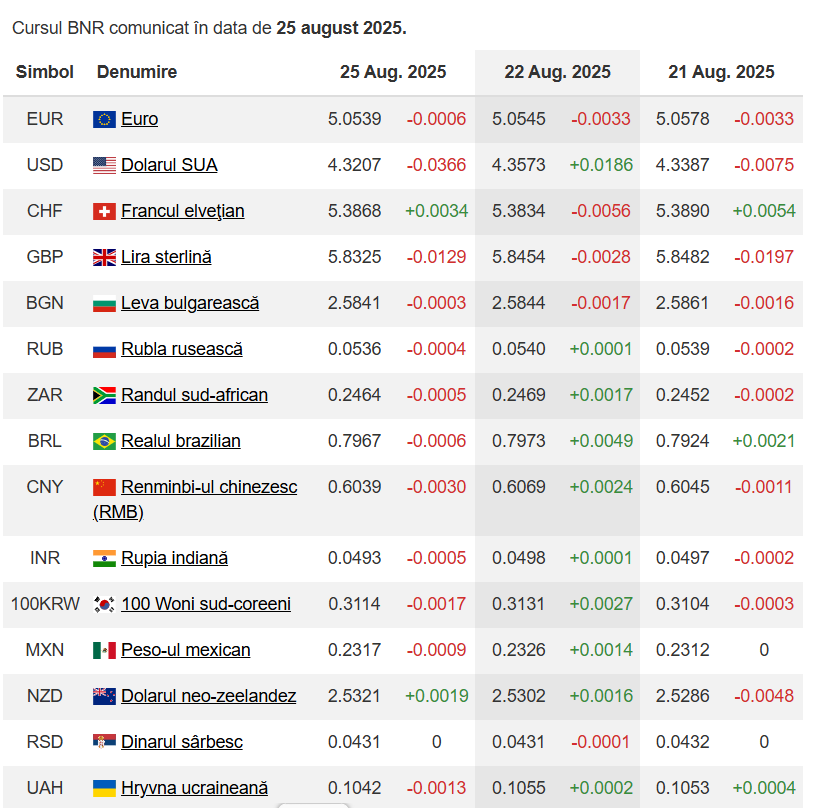Click the CHF change value +0.0034

(x=436, y=211)
